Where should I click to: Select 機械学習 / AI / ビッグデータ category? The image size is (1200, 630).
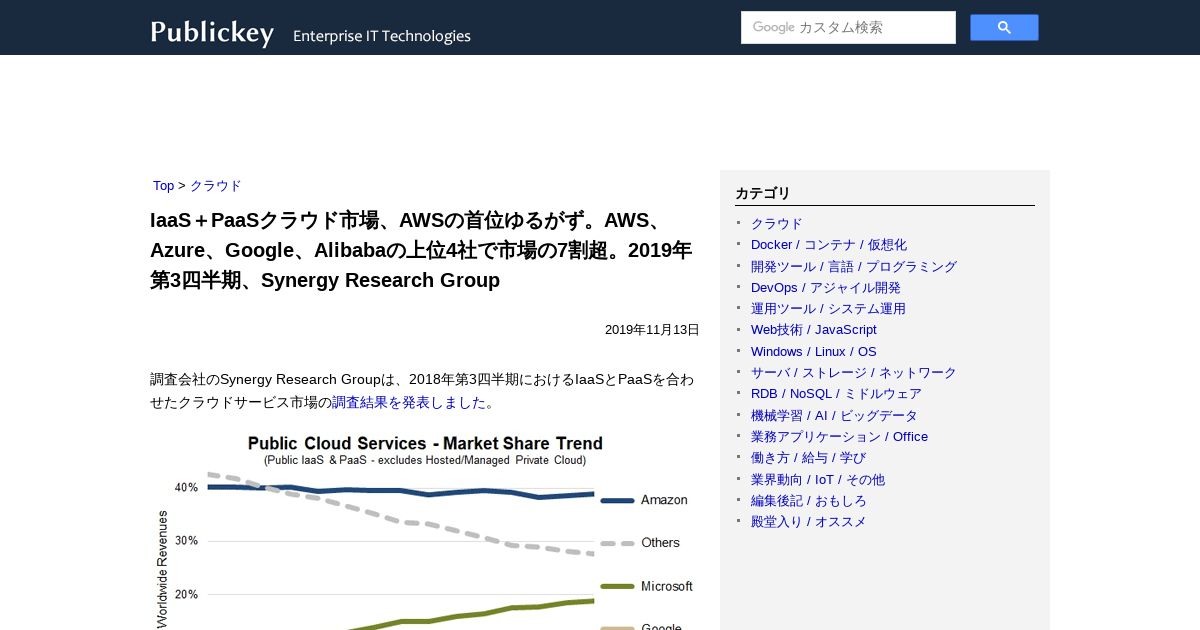click(834, 415)
